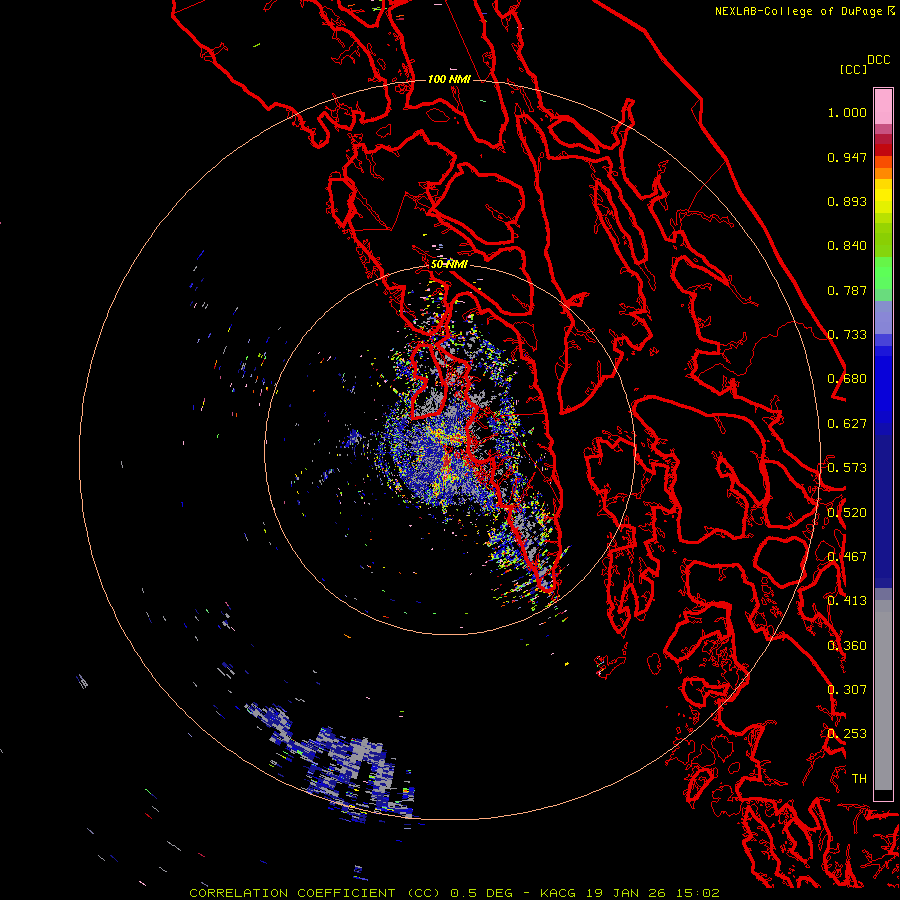Screen dimensions: 900x900
Task: Select the 0.733 scale value
Action: coord(847,335)
